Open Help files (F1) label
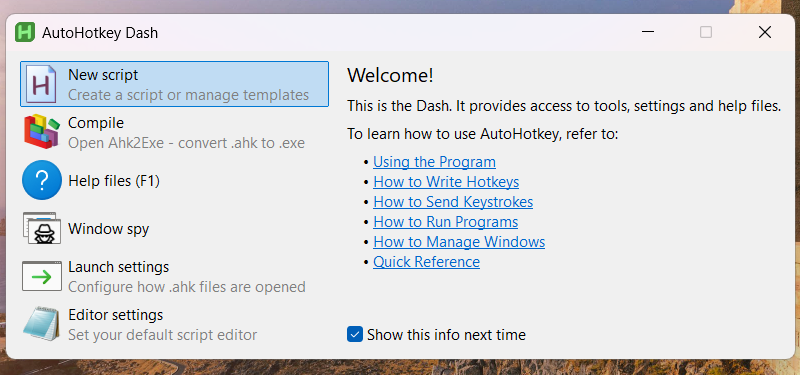 click(114, 181)
